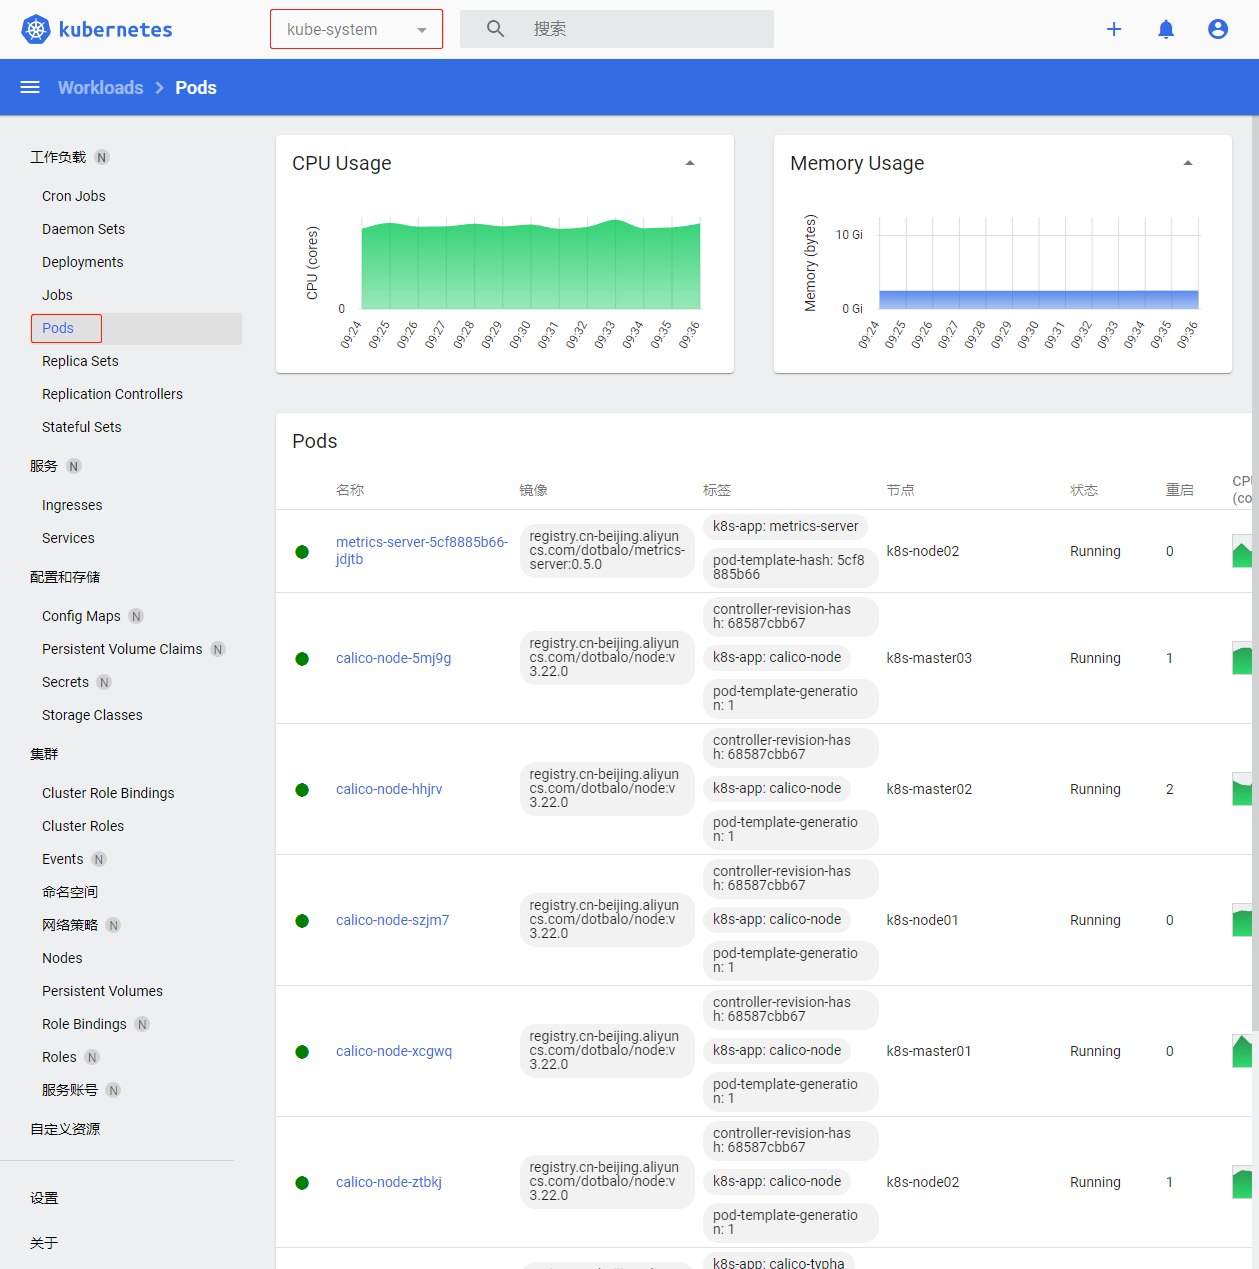This screenshot has height=1269, width=1259.
Task: Click green status dot of calico-node-hhjrv
Action: [x=302, y=790]
